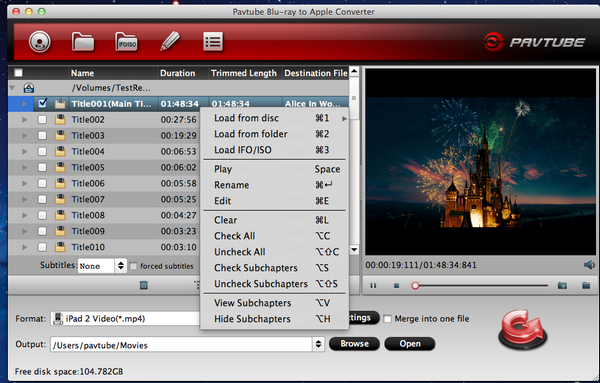Open the pencil Edit tool in the toolbar
The image size is (600, 383).
coord(170,41)
